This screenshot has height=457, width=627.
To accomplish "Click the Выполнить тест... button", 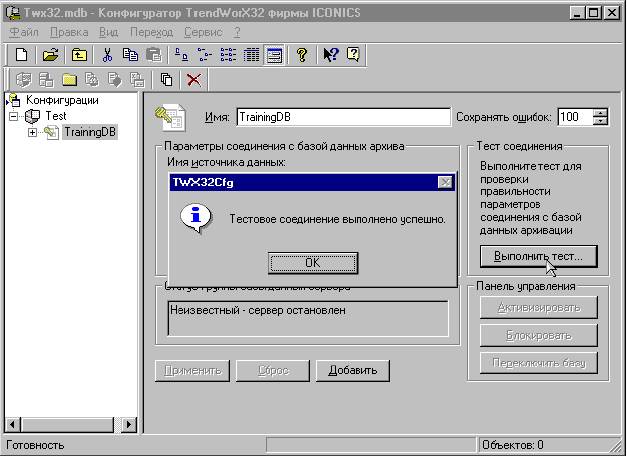I will [539, 256].
